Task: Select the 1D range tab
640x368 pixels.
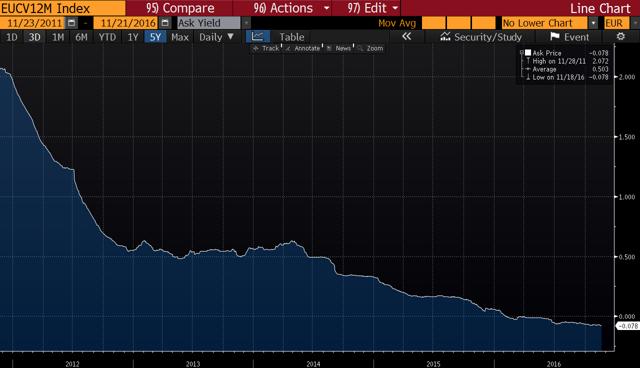Action: point(11,37)
